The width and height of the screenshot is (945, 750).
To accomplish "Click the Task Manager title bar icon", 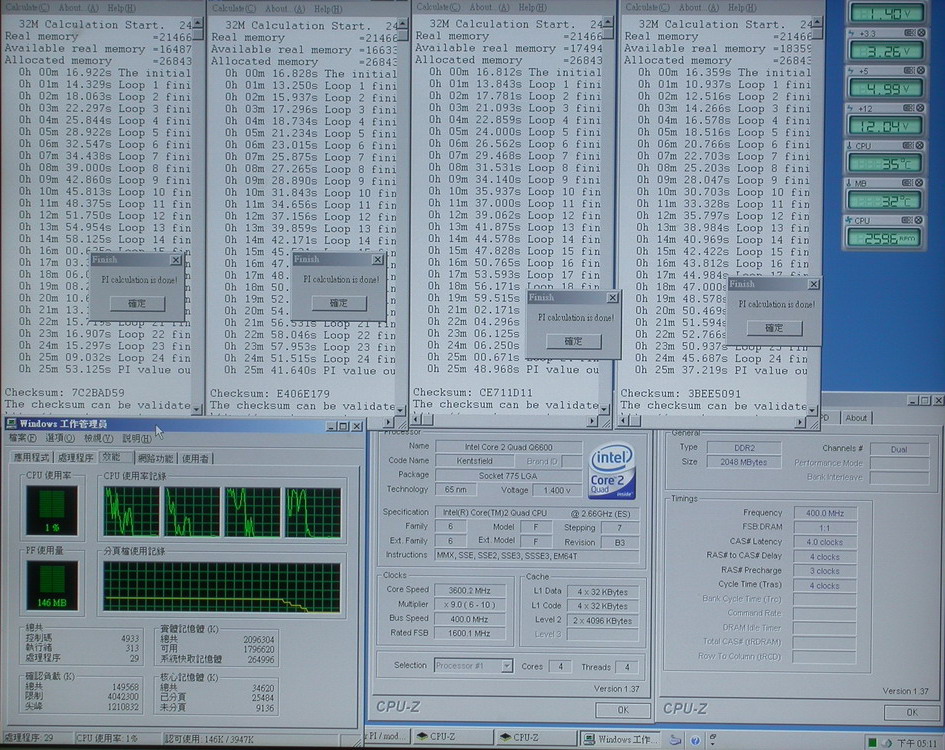I will (11, 424).
